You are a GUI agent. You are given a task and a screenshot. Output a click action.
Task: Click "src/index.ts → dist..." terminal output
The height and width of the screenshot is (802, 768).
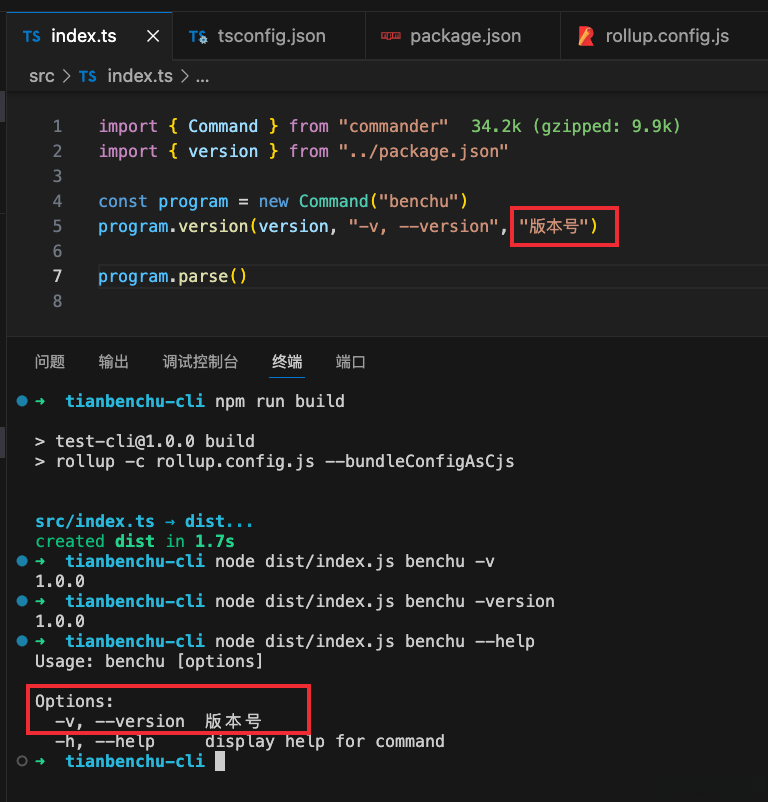pos(144,521)
